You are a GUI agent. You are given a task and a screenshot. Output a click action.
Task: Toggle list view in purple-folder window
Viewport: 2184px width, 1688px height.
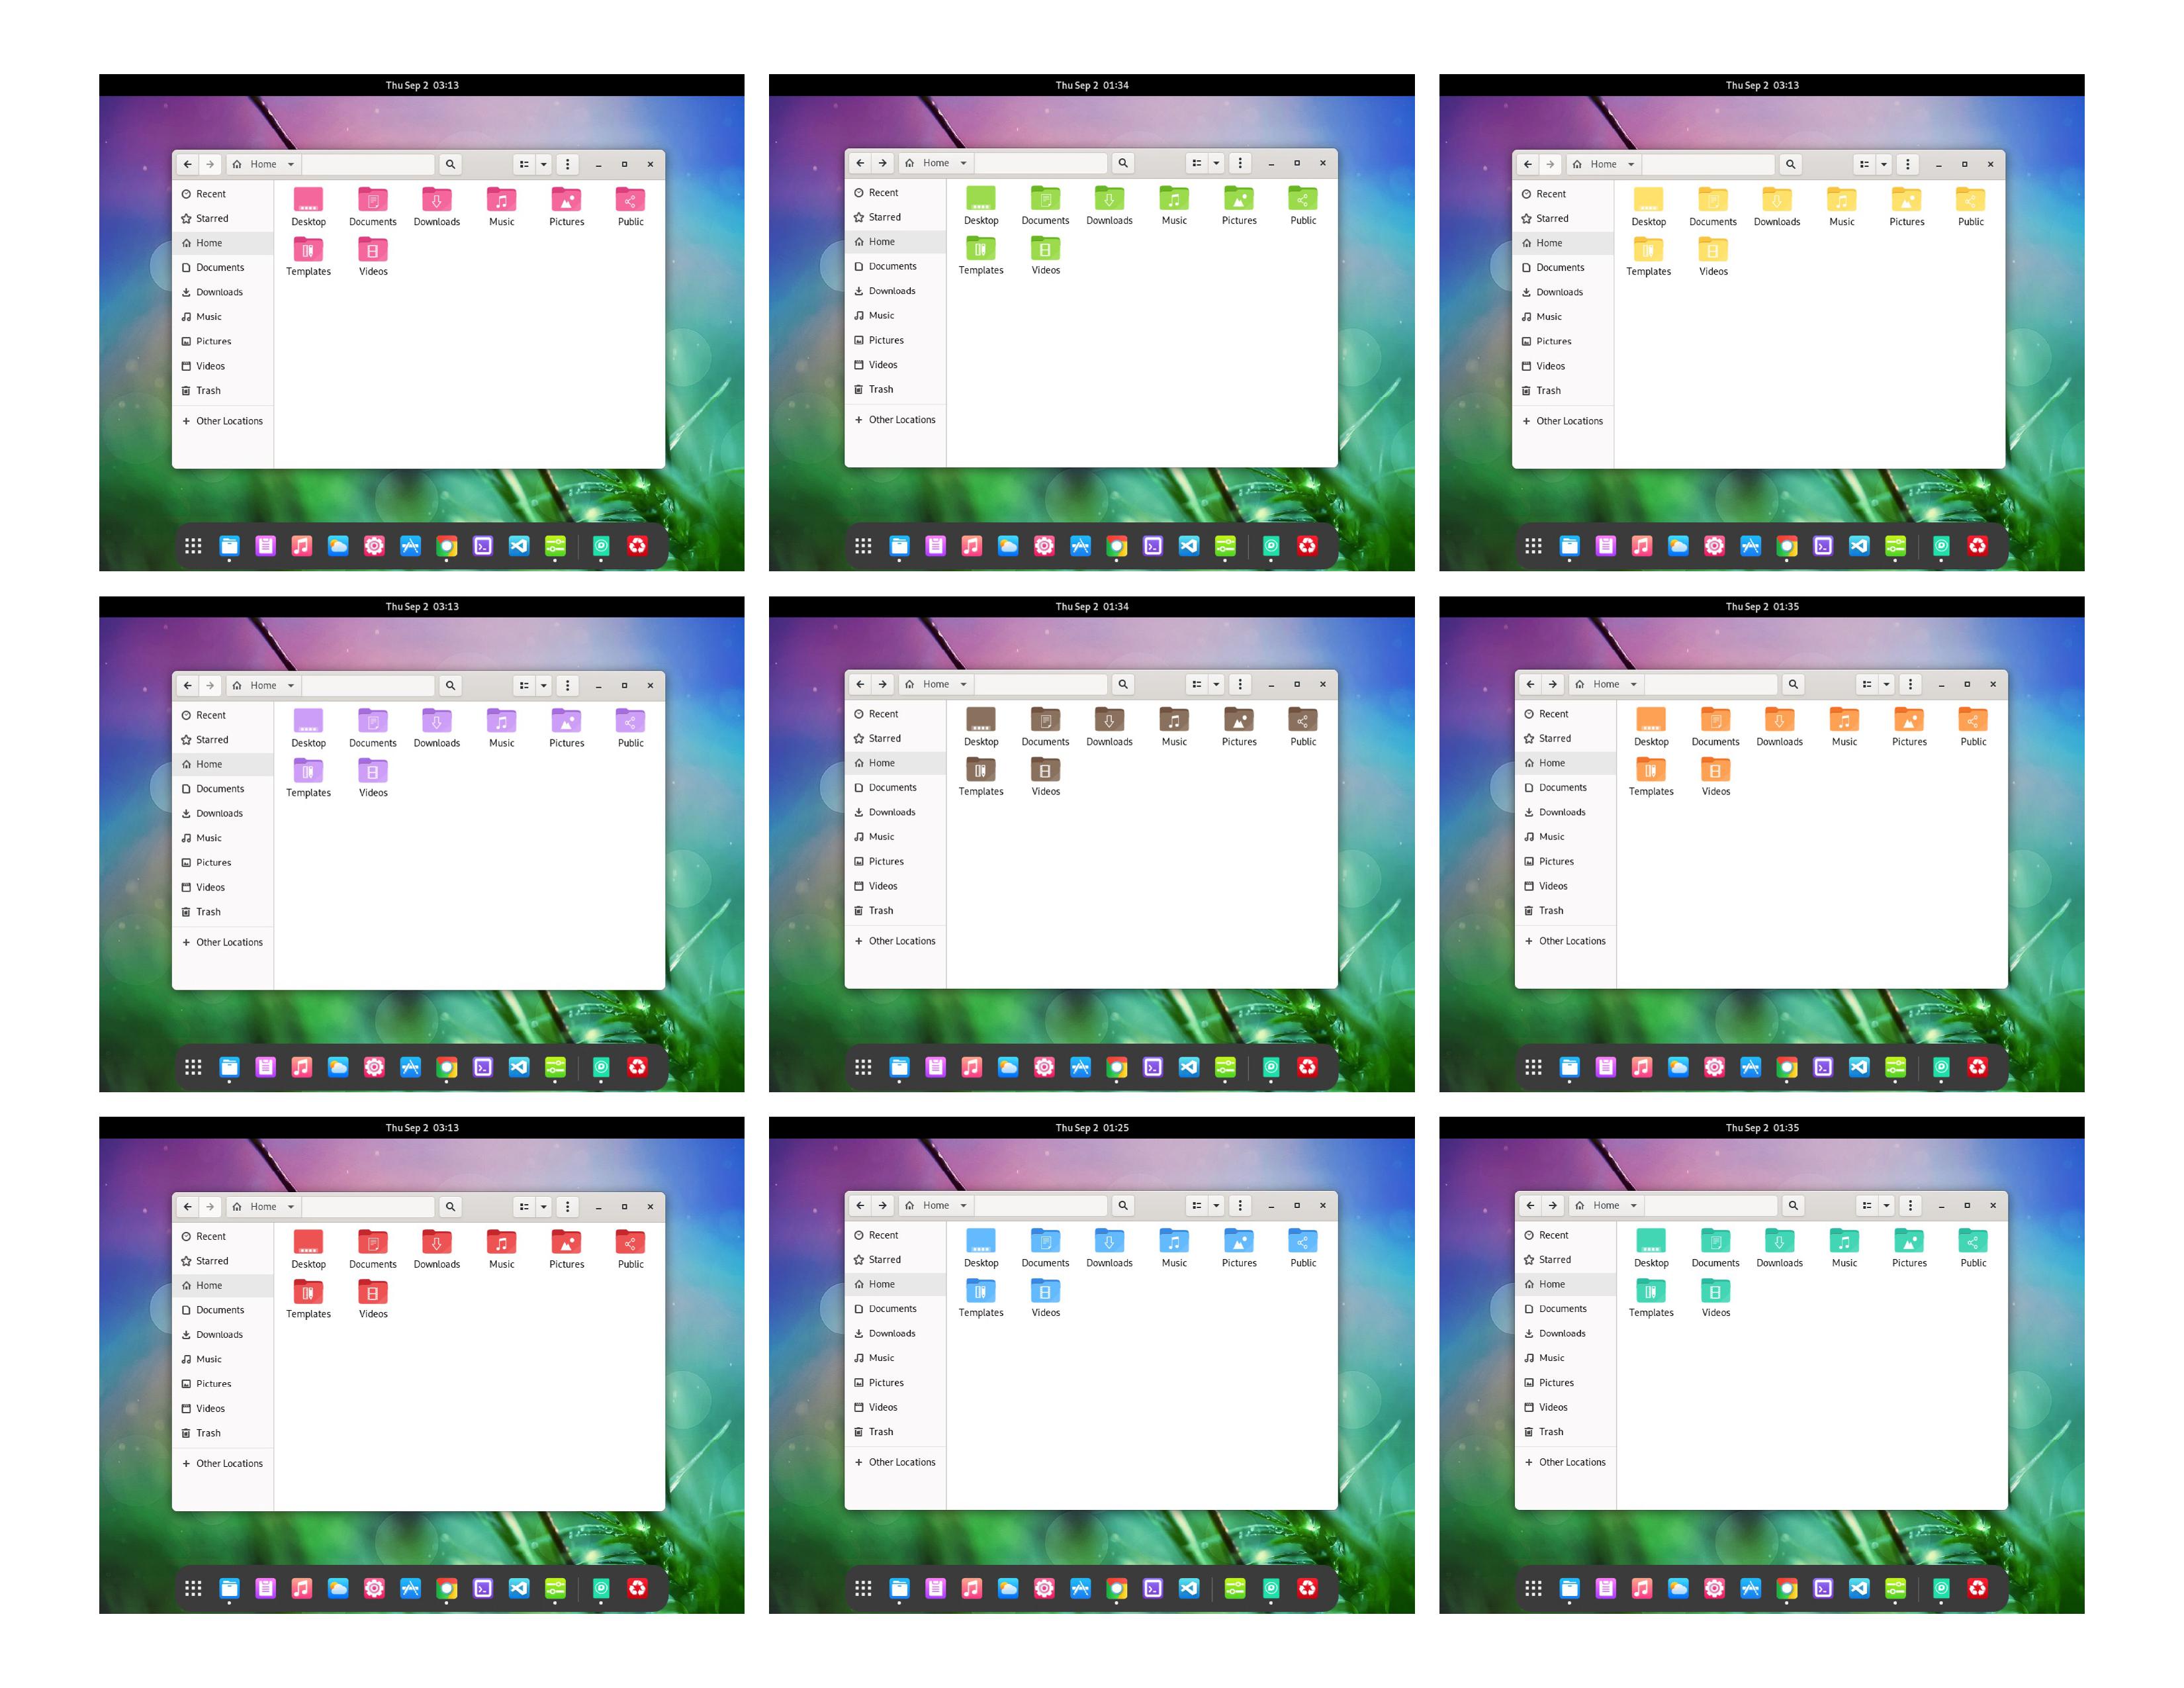(x=524, y=685)
